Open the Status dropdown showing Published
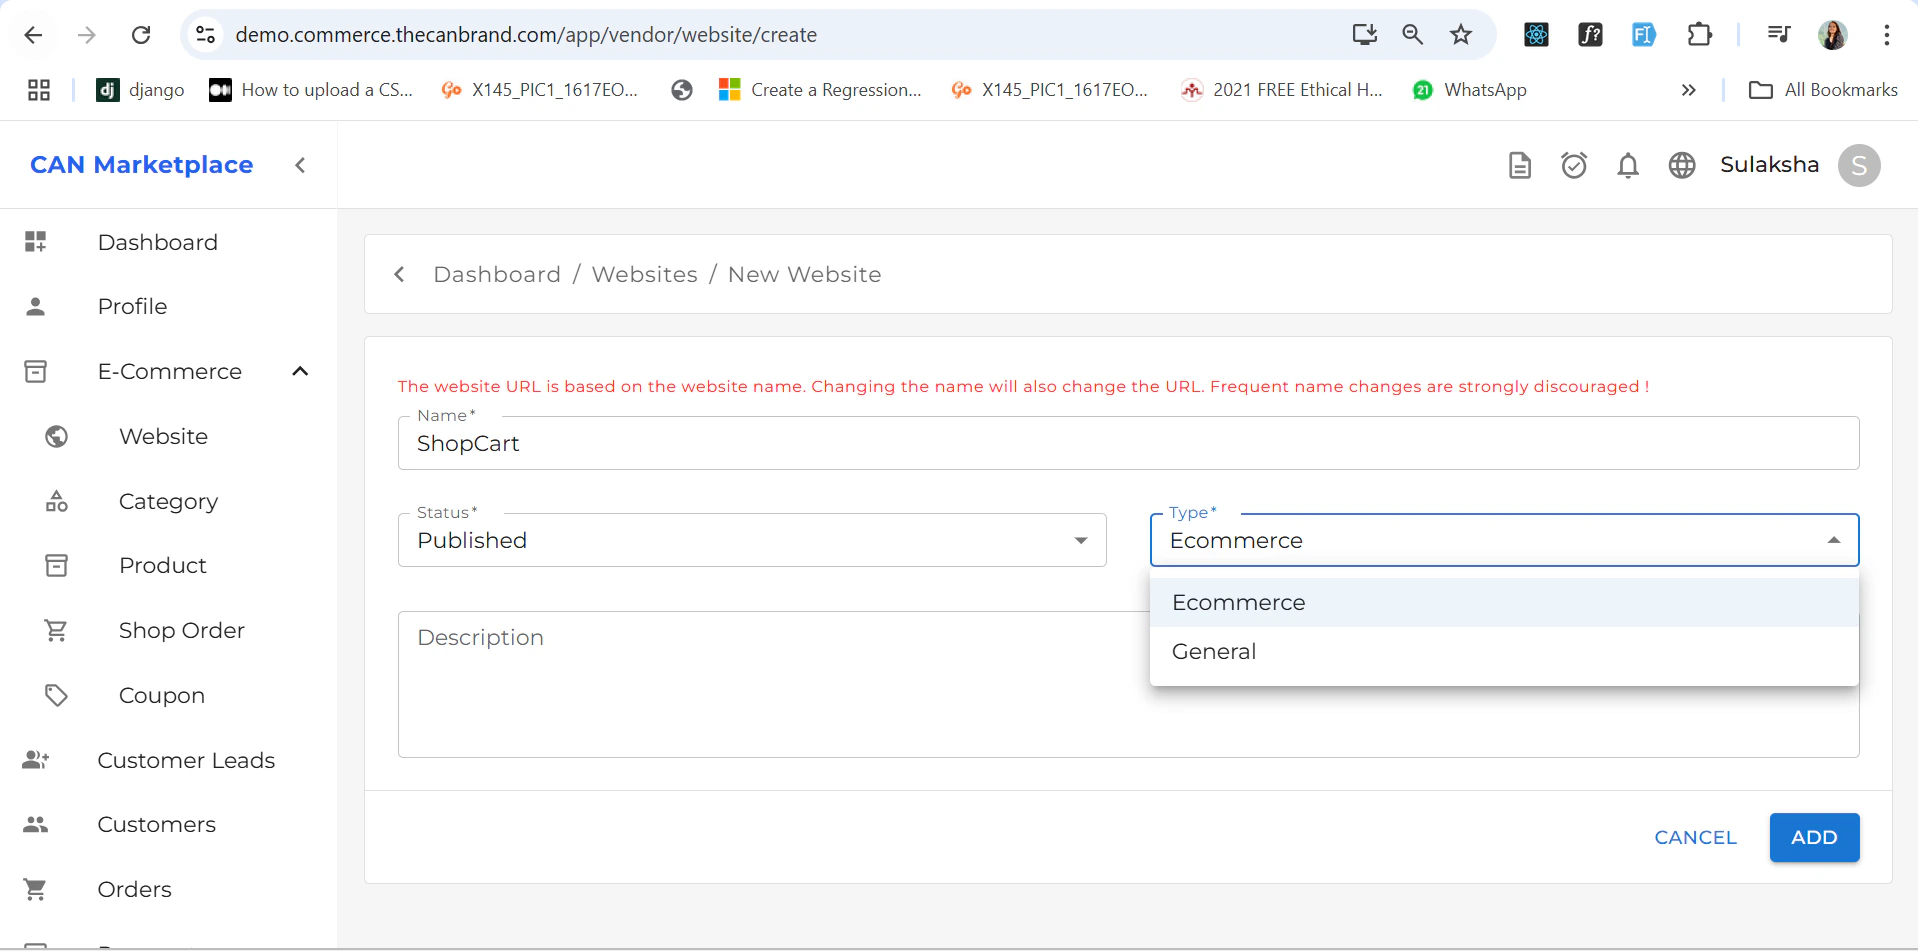 (x=752, y=540)
